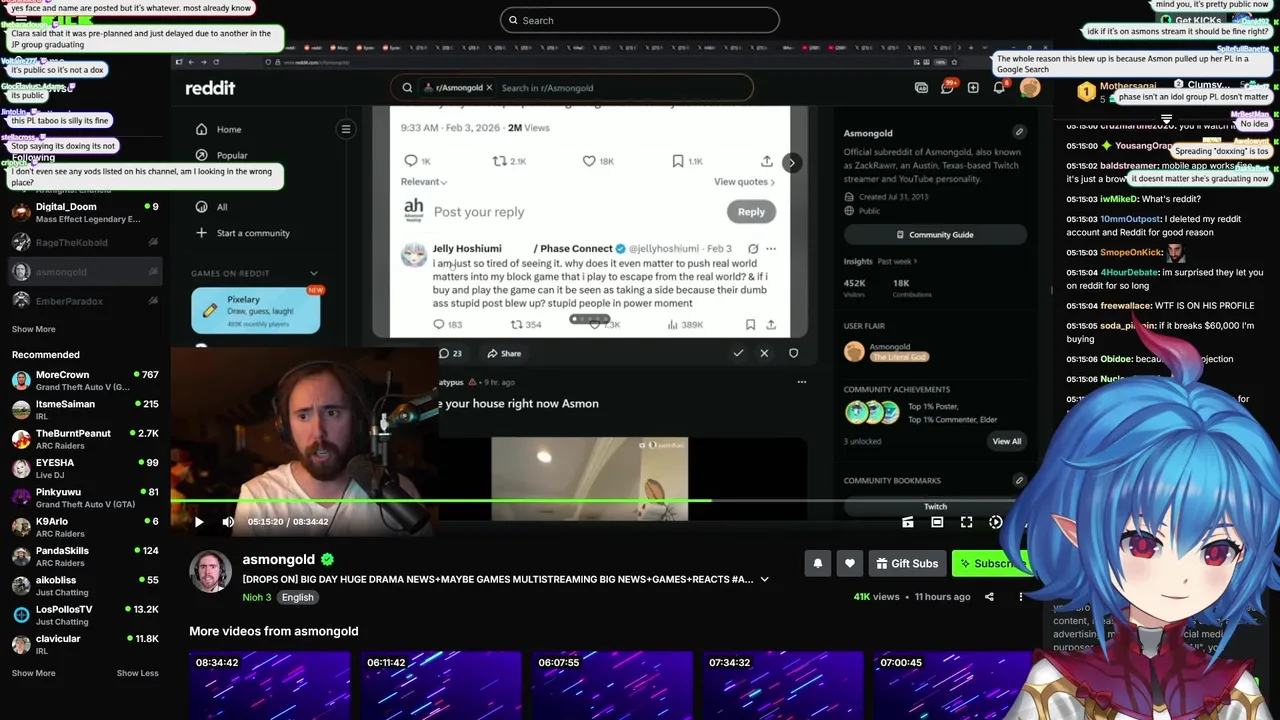Click the reddit logo in the video
1280x720 pixels.
click(210, 88)
